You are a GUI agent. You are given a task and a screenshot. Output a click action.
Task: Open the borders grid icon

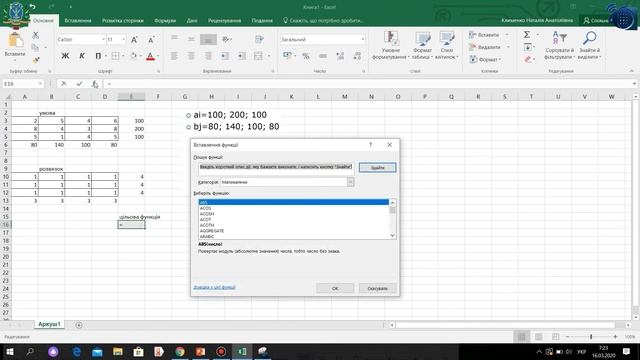click(x=116, y=56)
